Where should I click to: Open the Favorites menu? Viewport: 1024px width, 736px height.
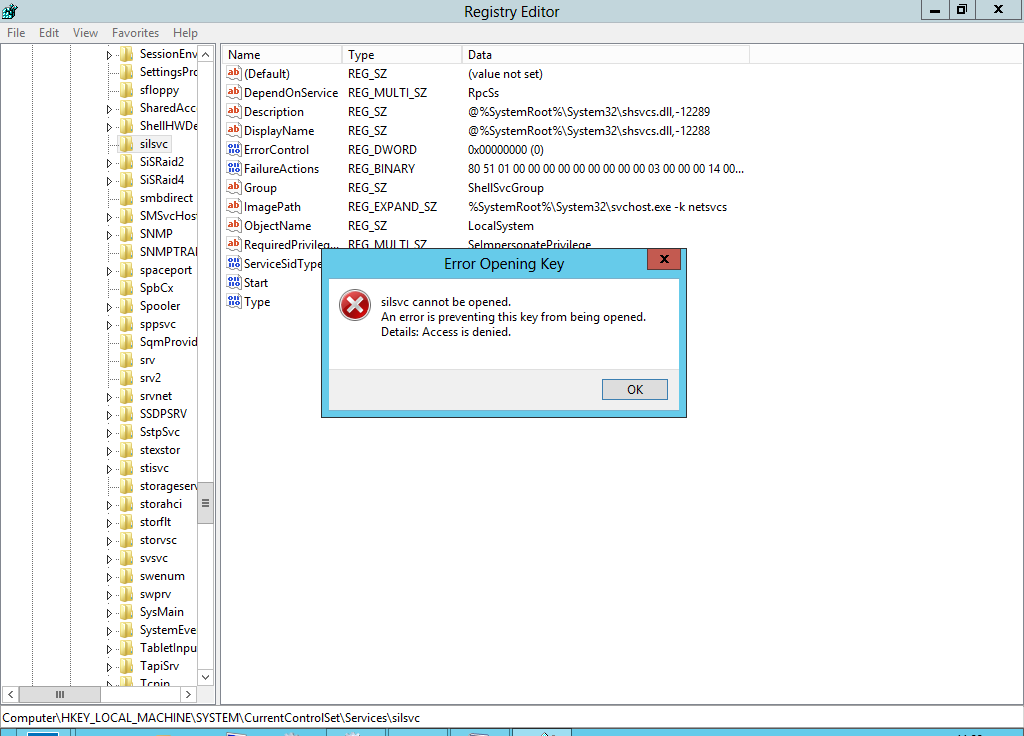(135, 33)
